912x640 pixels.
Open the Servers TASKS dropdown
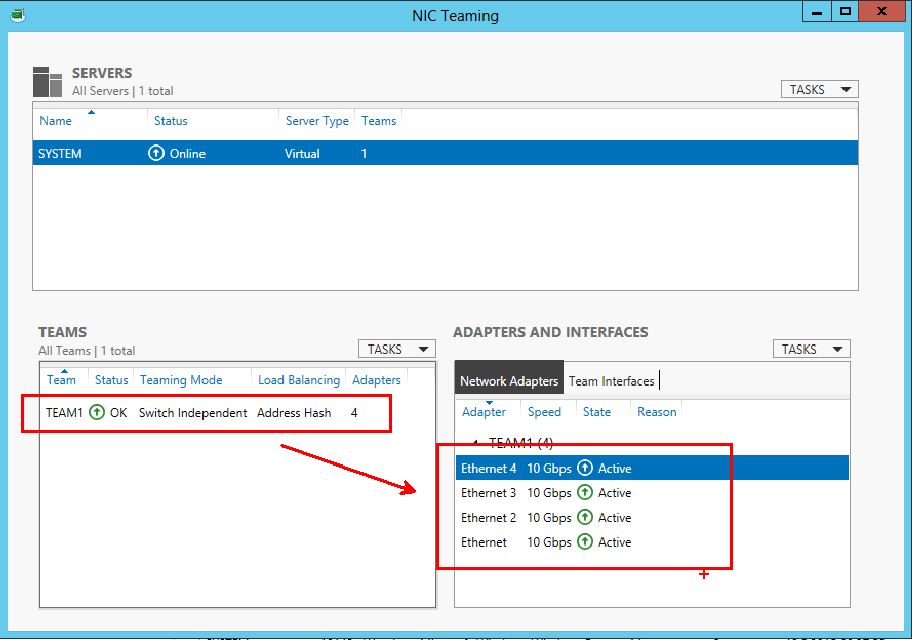[x=819, y=89]
